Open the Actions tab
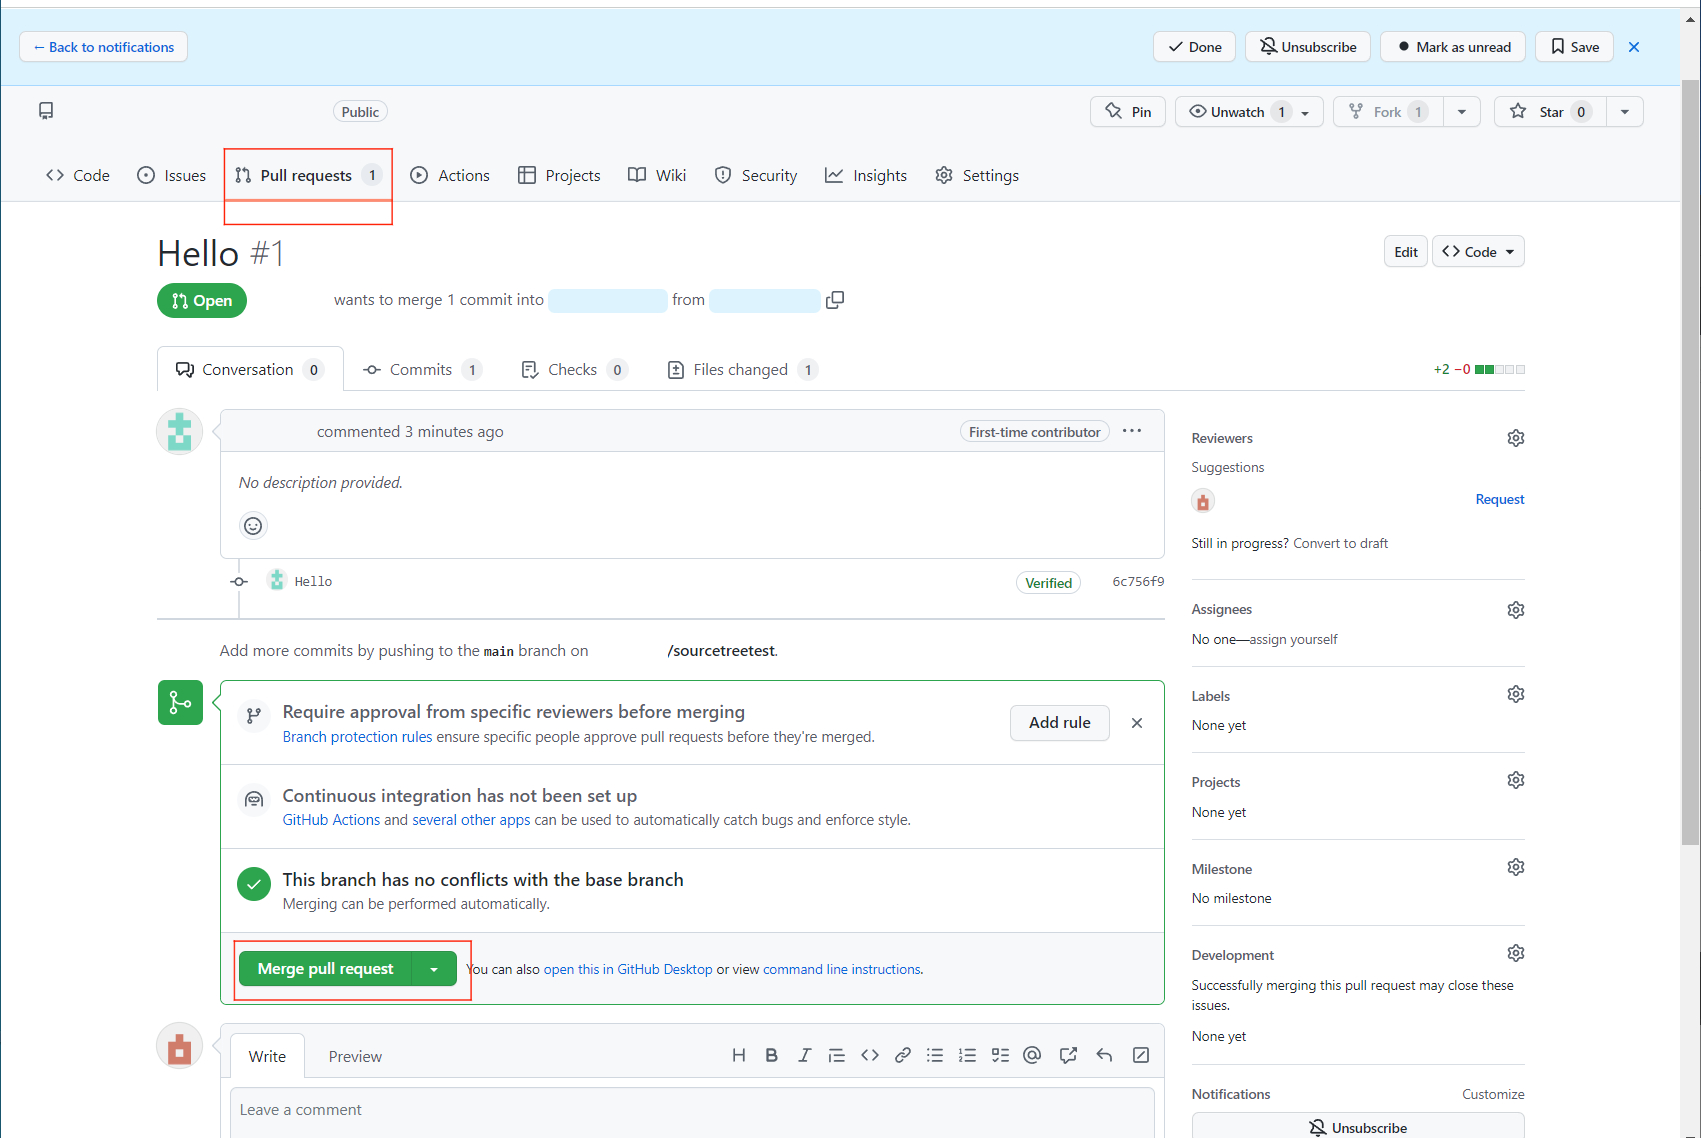The width and height of the screenshot is (1704, 1138). [450, 176]
